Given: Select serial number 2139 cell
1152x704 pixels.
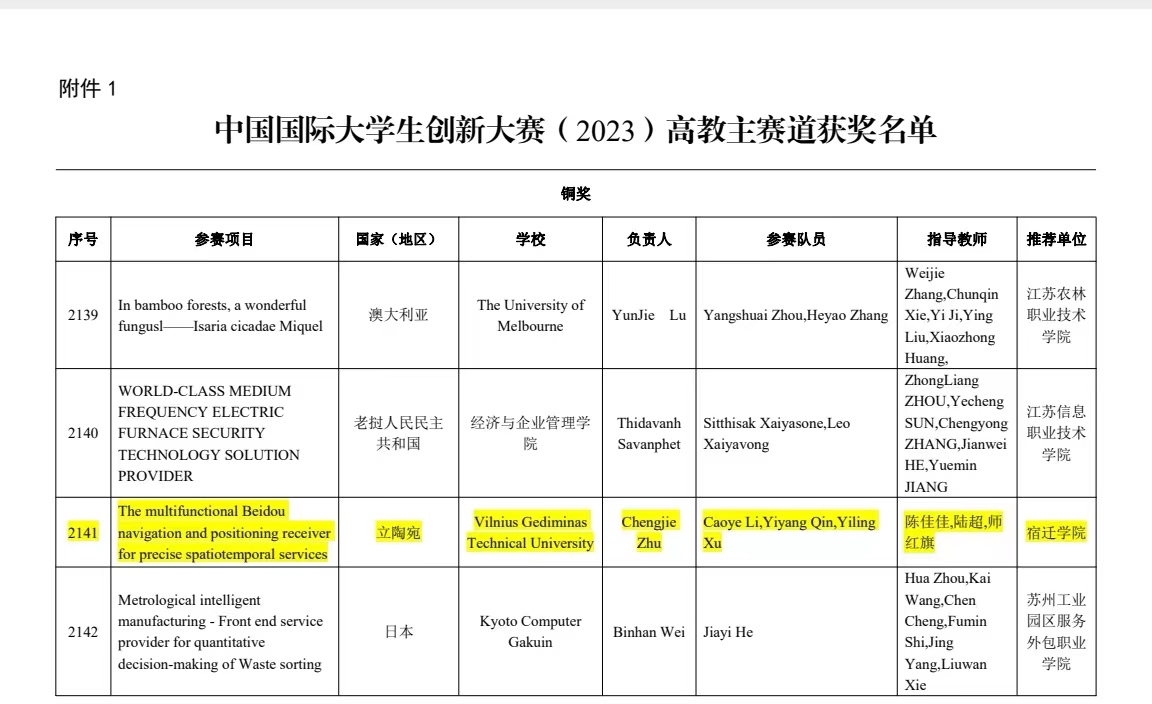Looking at the screenshot, I should point(83,315).
